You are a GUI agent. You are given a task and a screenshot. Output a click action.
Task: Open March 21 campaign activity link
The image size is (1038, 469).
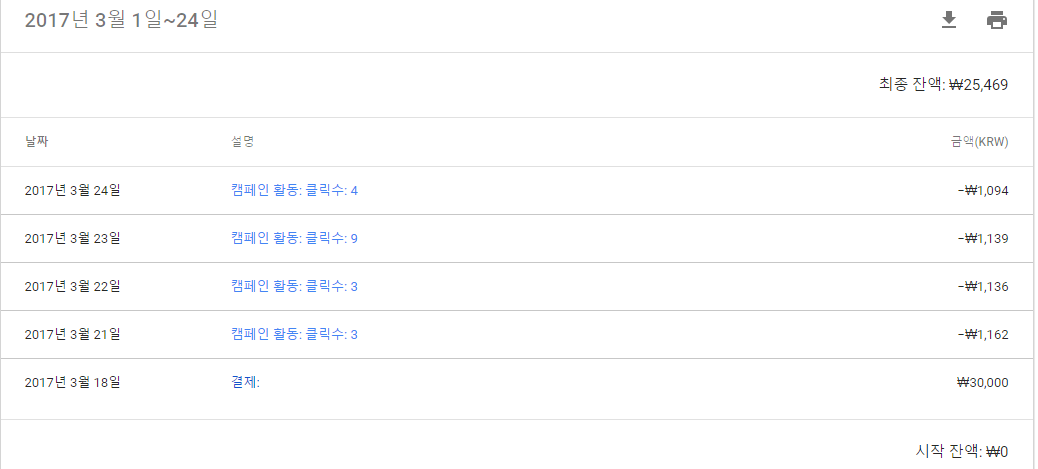pos(294,334)
